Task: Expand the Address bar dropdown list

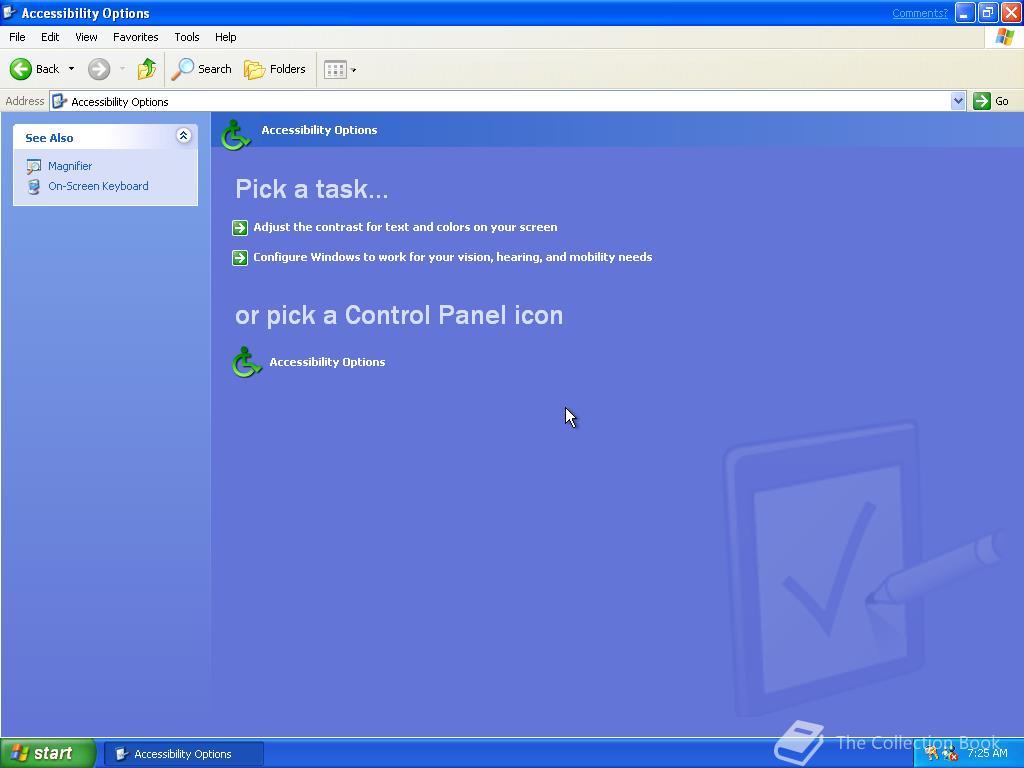Action: 958,101
